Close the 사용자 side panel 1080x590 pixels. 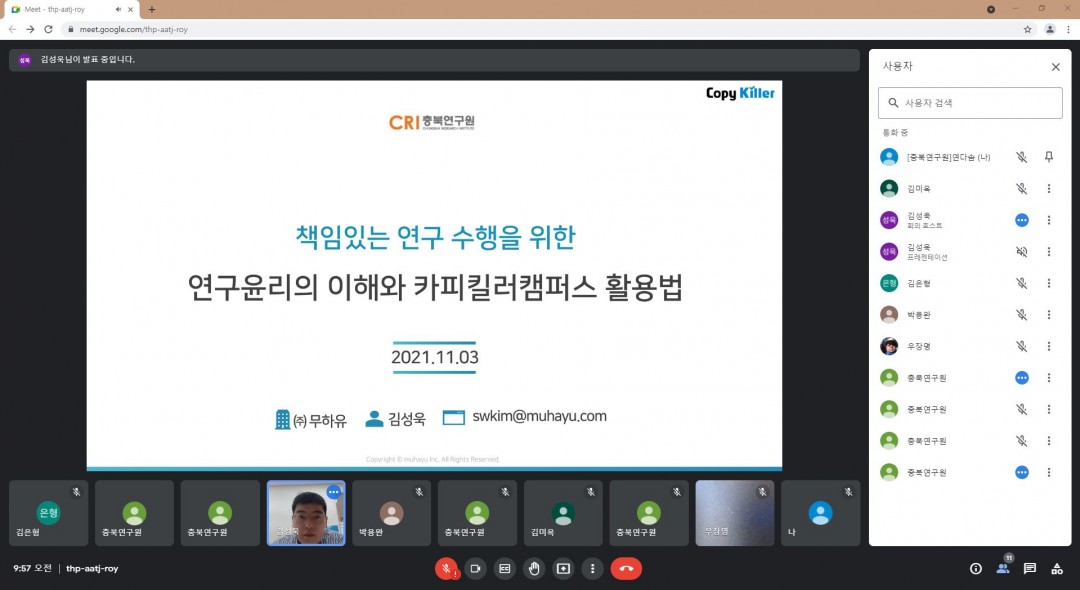click(1055, 67)
